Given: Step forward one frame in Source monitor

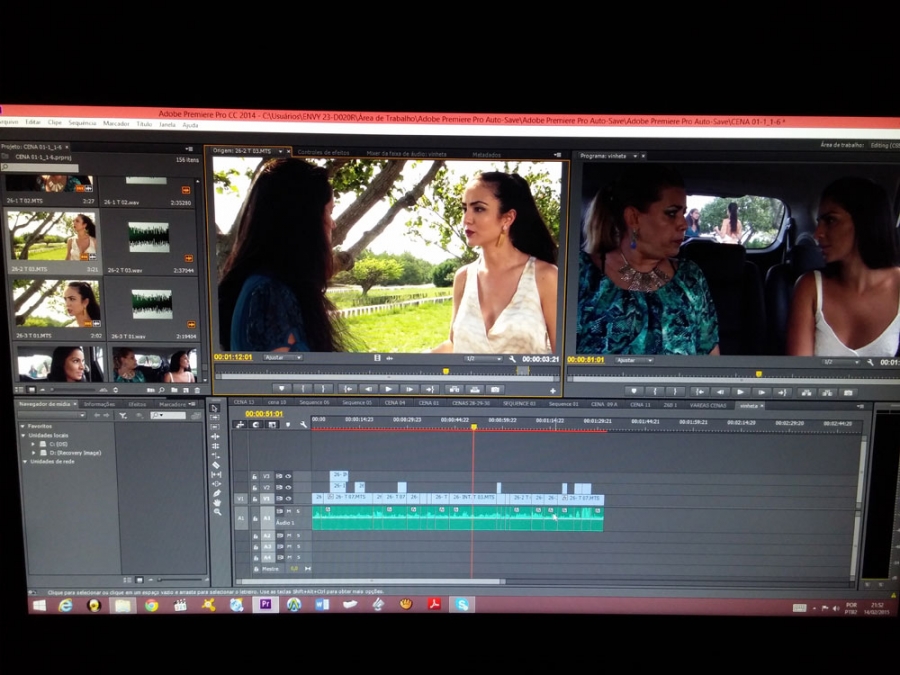Looking at the screenshot, I should (x=410, y=389).
